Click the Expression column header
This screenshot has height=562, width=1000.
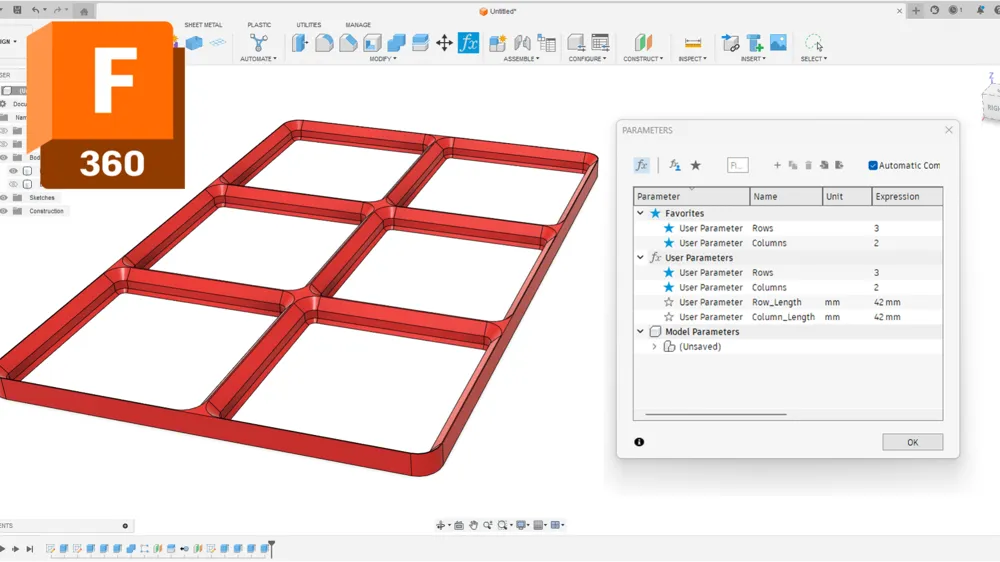click(907, 196)
